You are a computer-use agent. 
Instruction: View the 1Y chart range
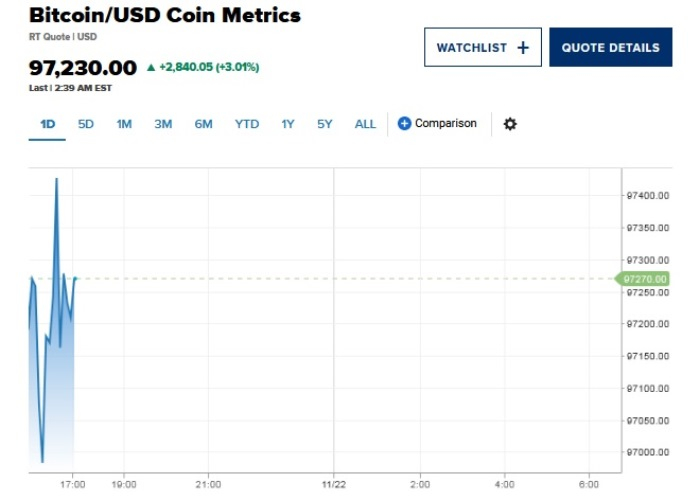coord(288,124)
